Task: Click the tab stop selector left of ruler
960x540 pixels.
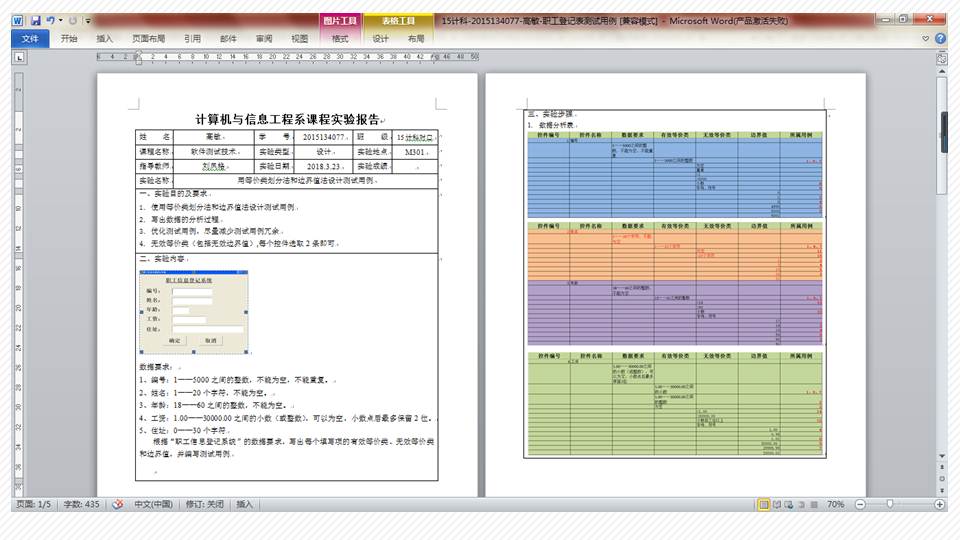Action: [18, 57]
